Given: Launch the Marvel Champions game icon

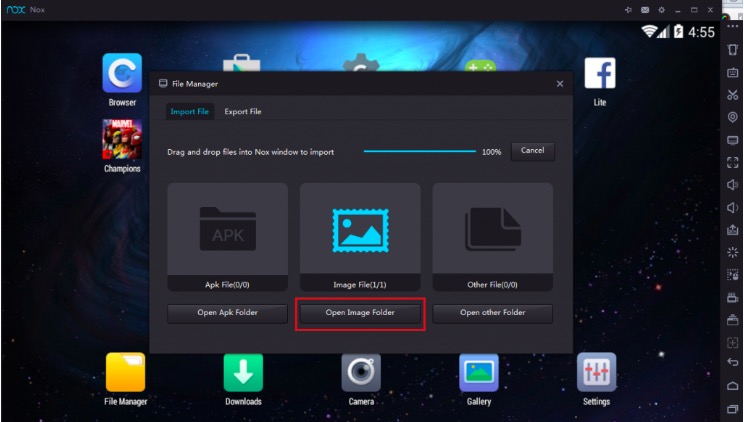Looking at the screenshot, I should pyautogui.click(x=122, y=139).
